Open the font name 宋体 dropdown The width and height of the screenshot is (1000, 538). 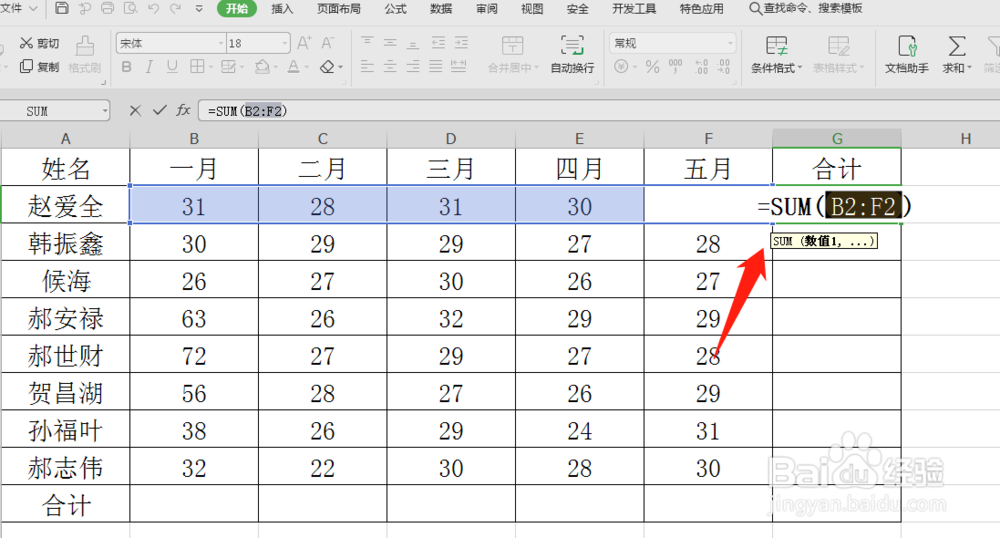pos(221,43)
